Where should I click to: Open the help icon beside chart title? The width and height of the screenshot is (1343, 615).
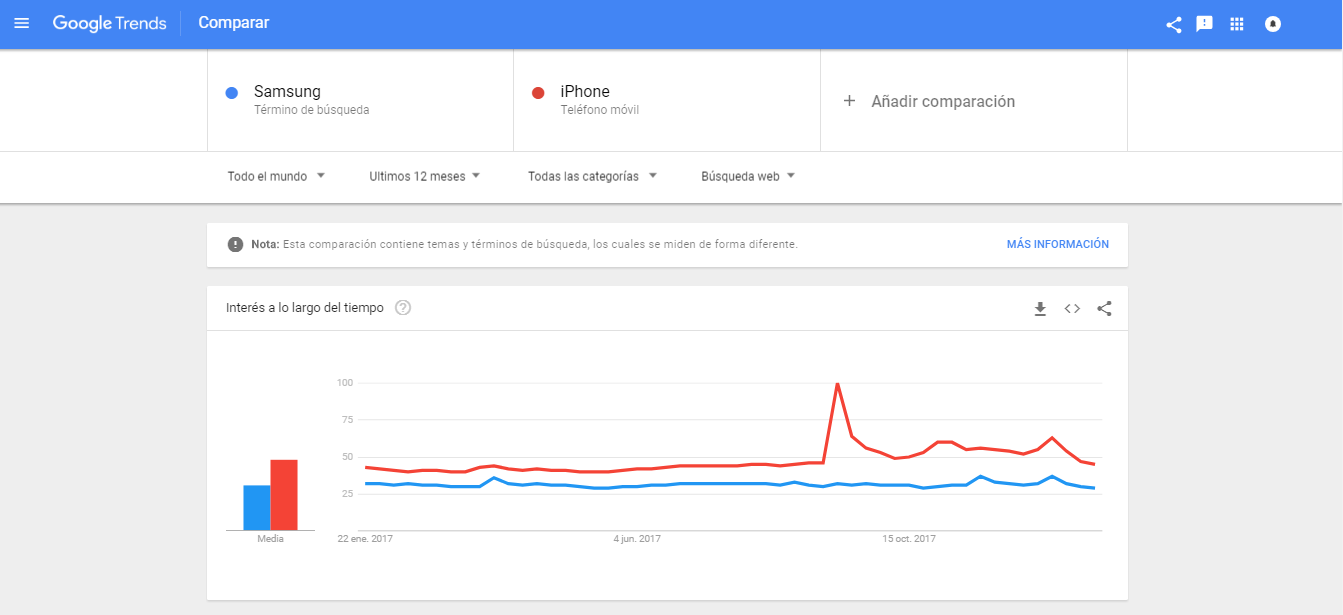tap(403, 308)
